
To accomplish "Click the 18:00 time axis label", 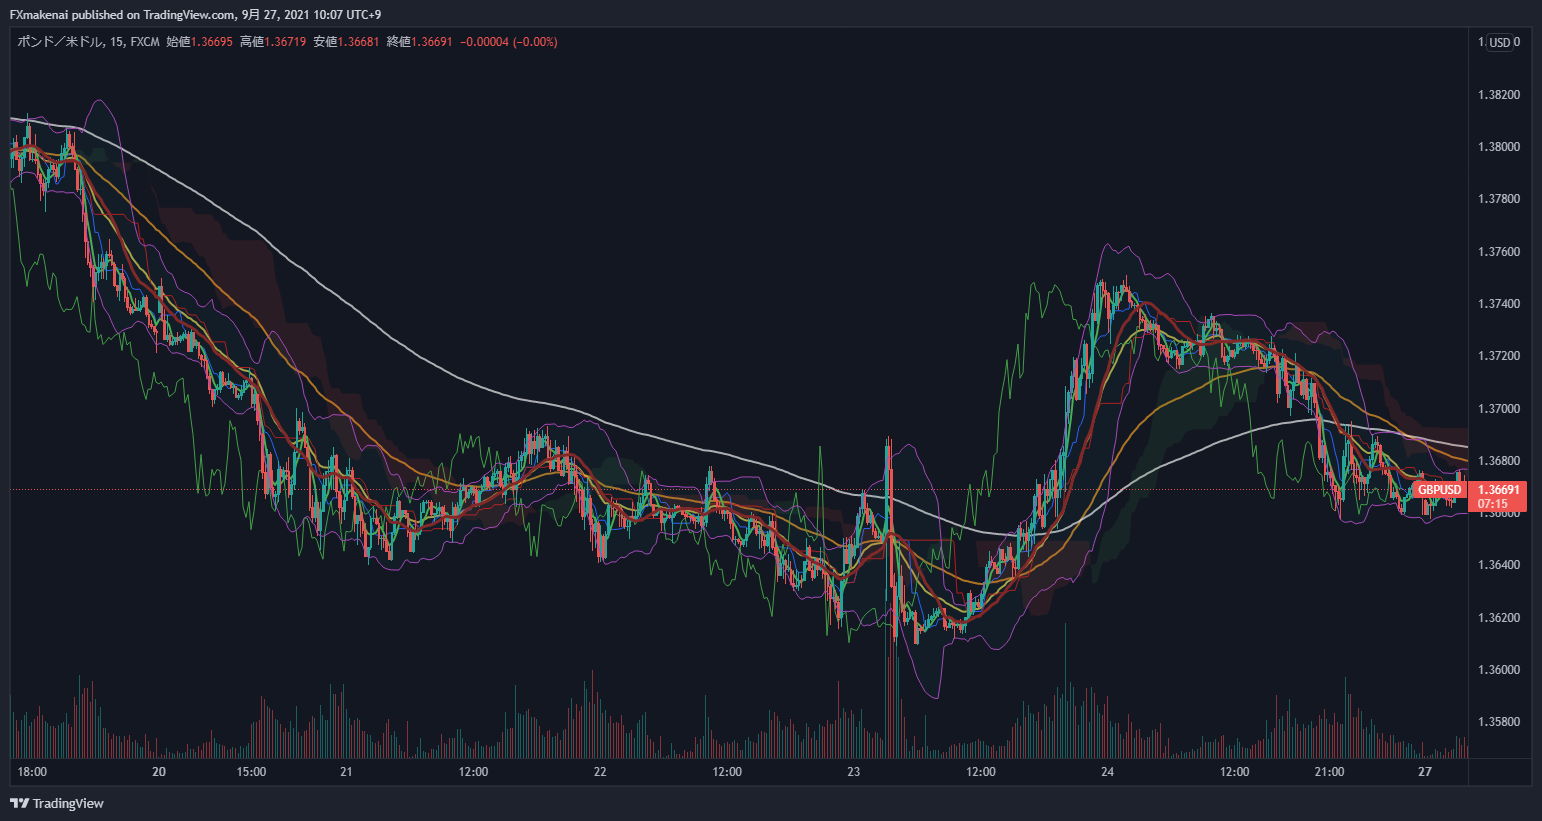I will tap(32, 772).
